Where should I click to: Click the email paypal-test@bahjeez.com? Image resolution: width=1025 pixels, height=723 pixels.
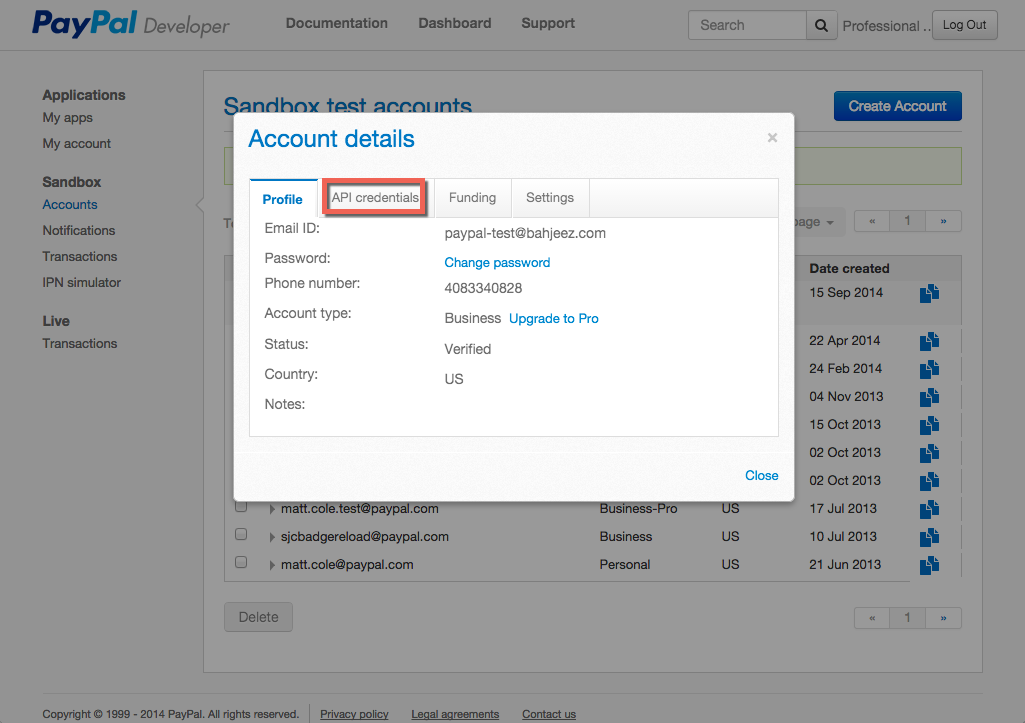(x=525, y=233)
